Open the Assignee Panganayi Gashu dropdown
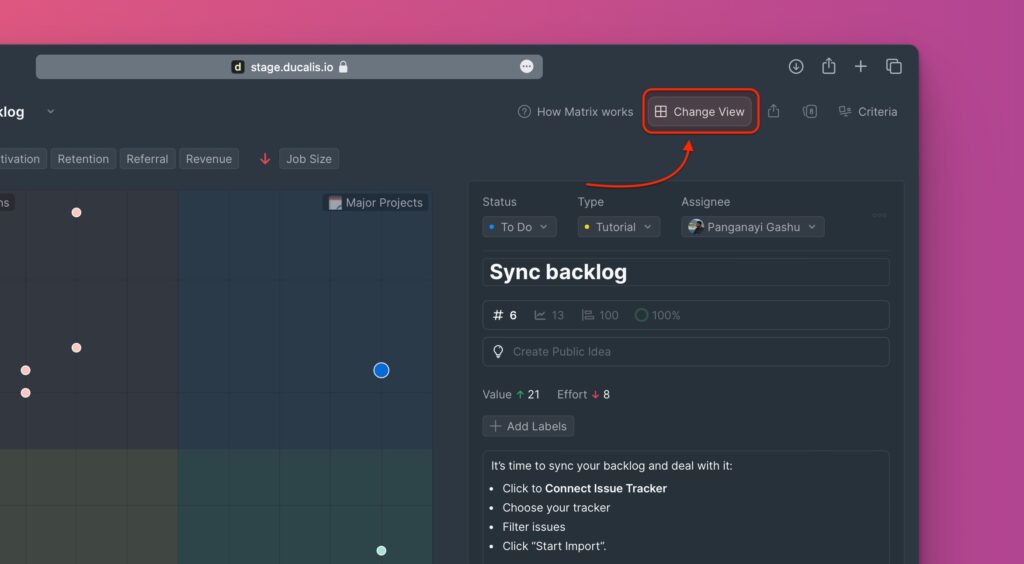Image resolution: width=1024 pixels, height=564 pixels. tap(752, 227)
